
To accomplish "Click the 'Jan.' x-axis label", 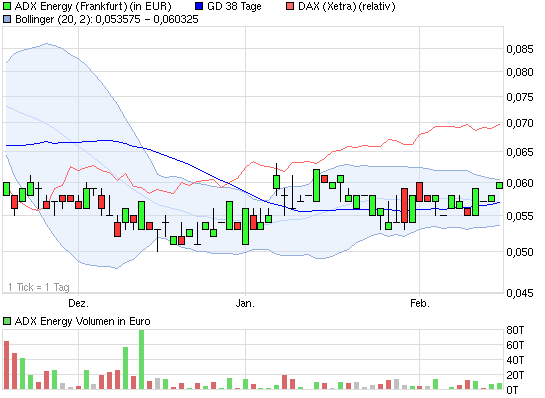I will pyautogui.click(x=245, y=303).
